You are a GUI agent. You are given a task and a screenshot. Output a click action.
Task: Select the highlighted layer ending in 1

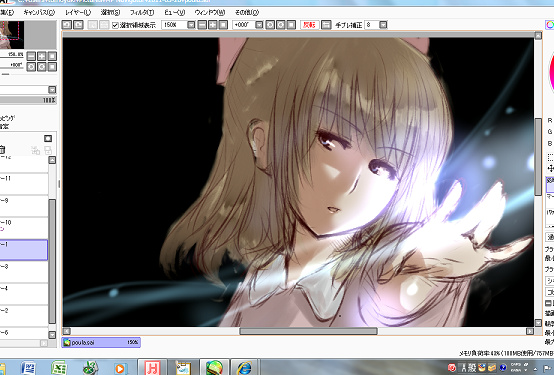coord(24,250)
